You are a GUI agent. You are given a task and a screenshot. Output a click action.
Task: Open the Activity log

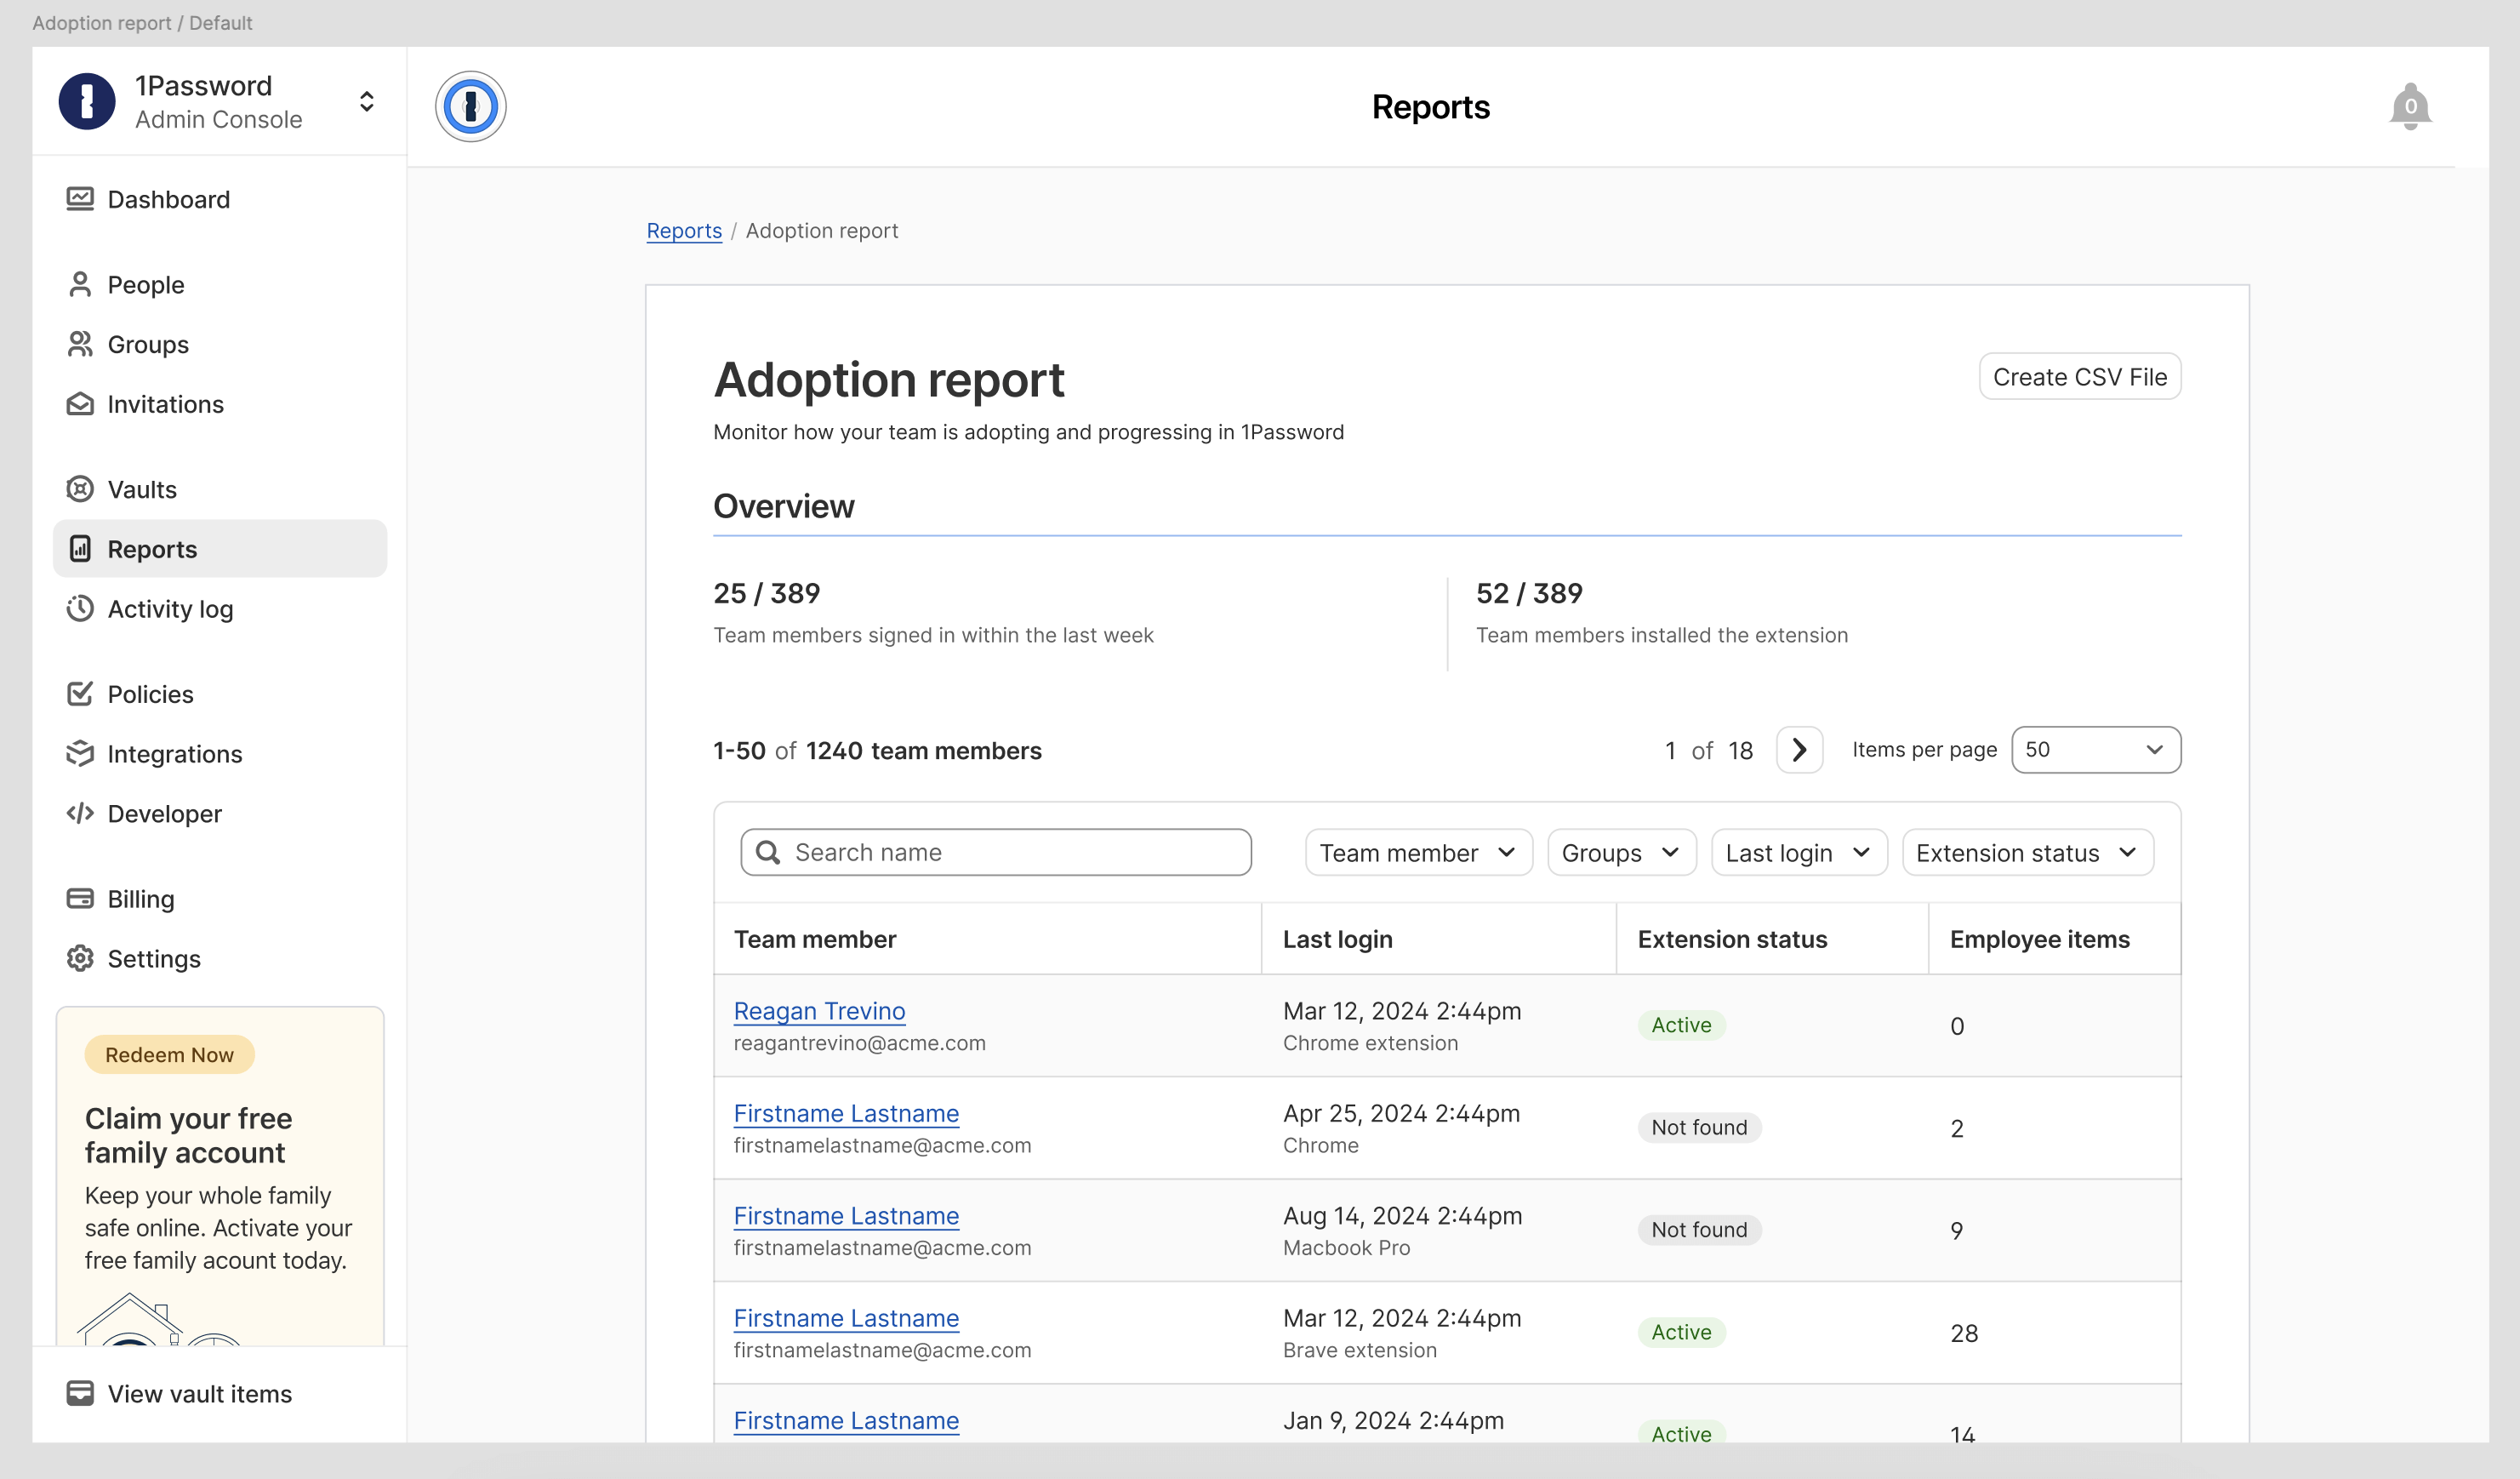tap(170, 608)
